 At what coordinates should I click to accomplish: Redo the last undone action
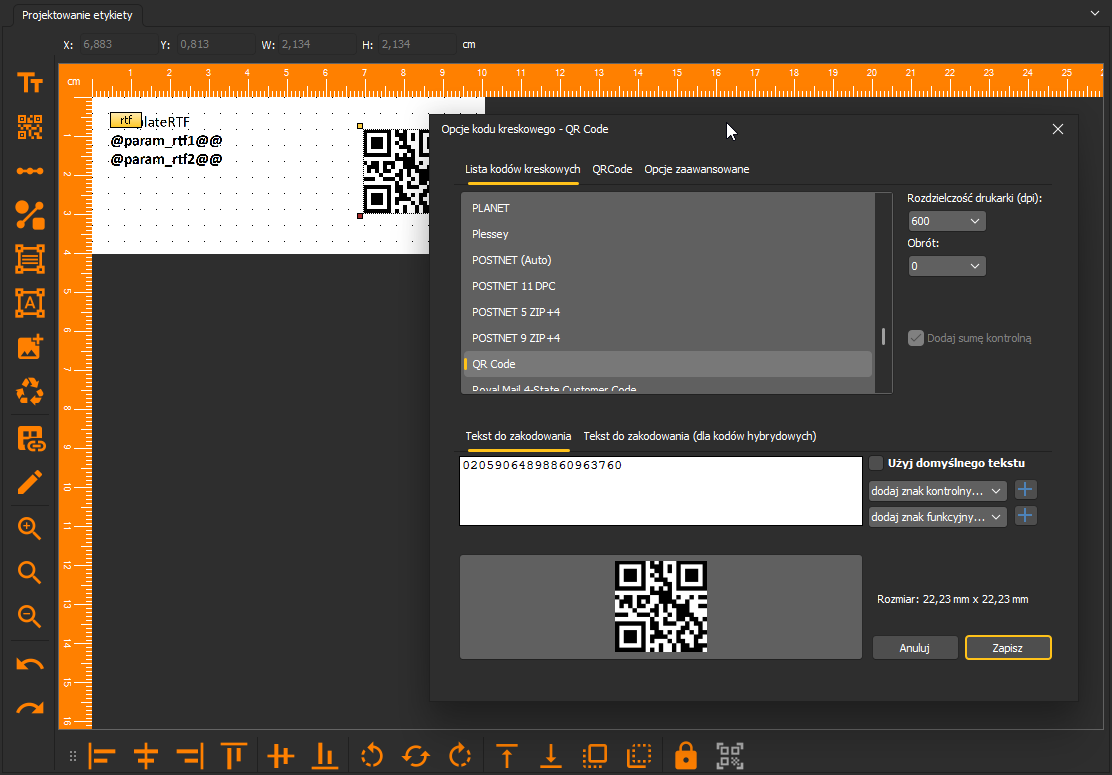coord(30,708)
